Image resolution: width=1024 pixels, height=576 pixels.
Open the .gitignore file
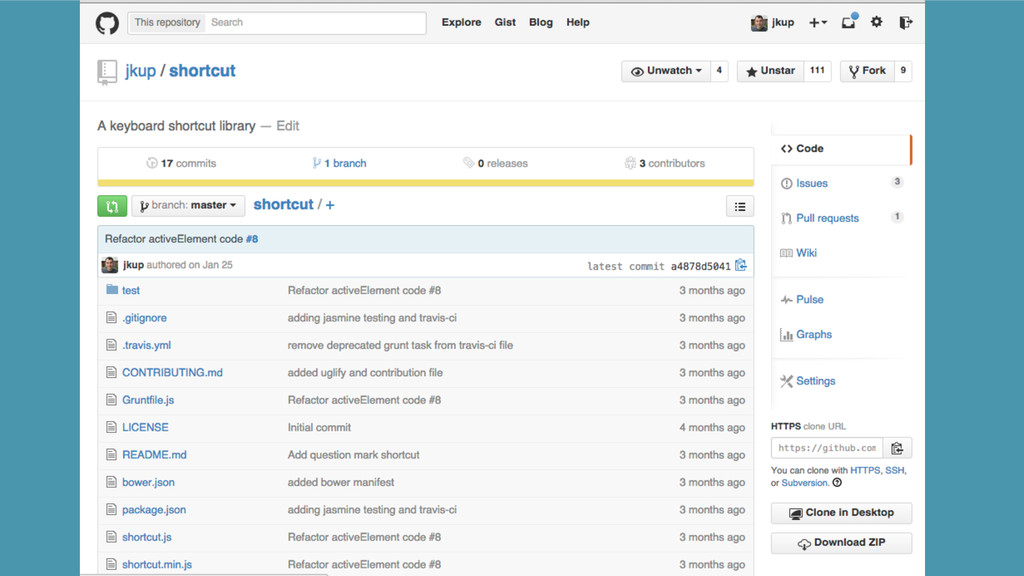point(144,317)
